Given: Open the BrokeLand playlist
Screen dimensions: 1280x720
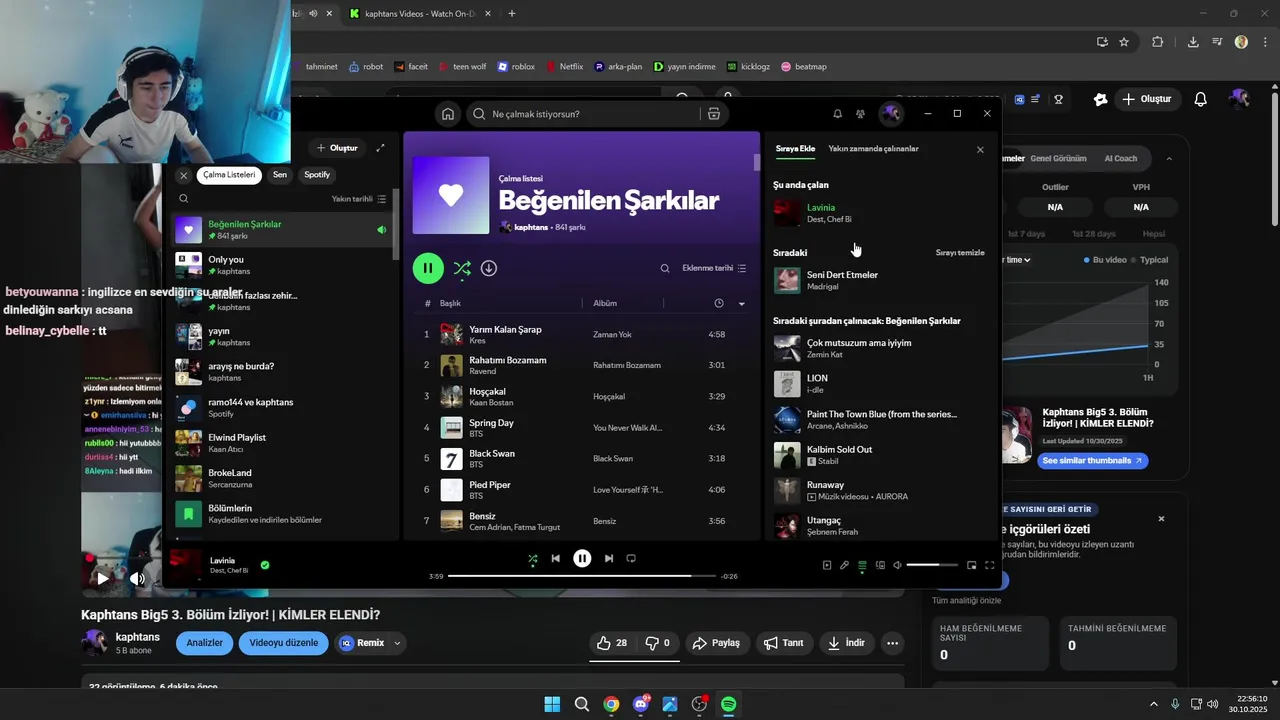Looking at the screenshot, I should point(282,479).
